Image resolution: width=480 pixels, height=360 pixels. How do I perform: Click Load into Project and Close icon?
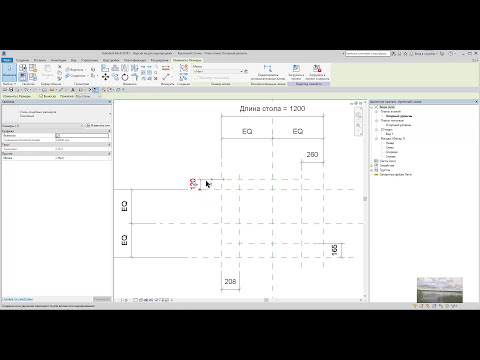(317, 69)
